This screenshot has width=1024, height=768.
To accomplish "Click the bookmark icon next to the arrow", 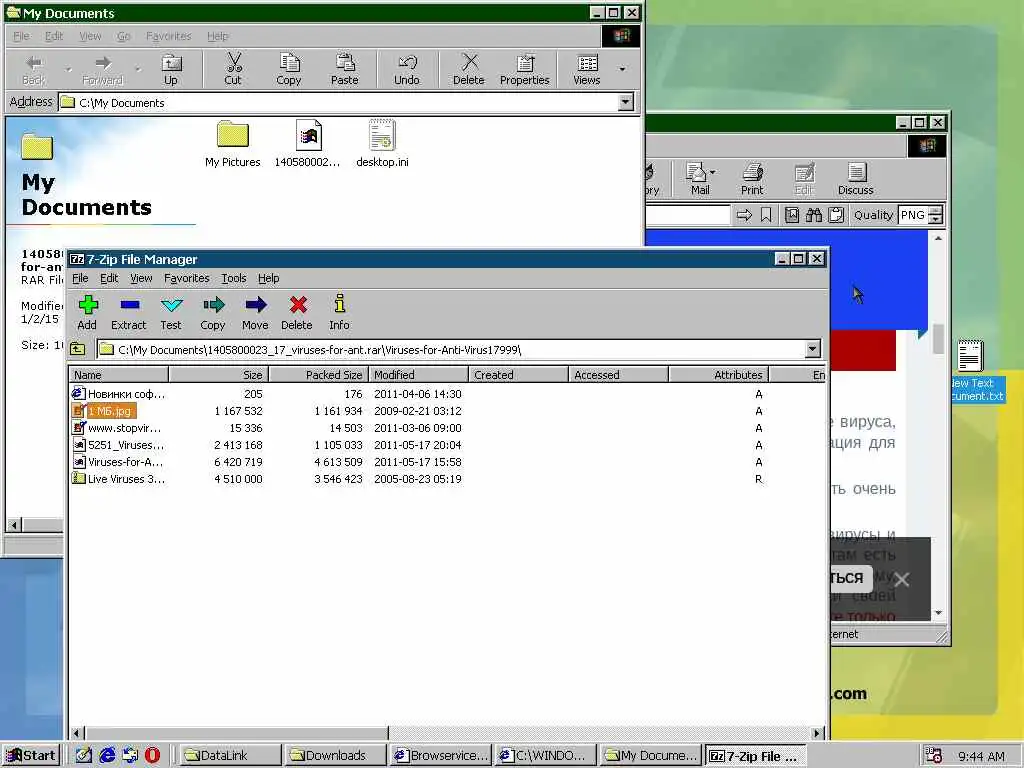I will click(x=767, y=215).
